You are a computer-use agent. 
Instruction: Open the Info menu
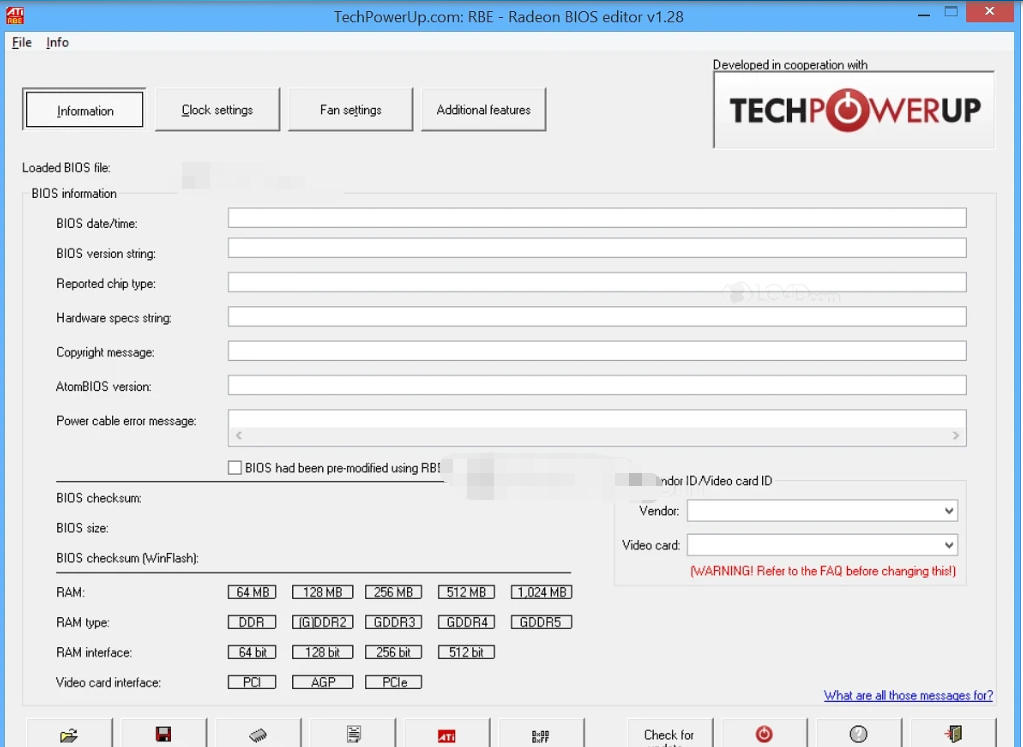tap(58, 42)
